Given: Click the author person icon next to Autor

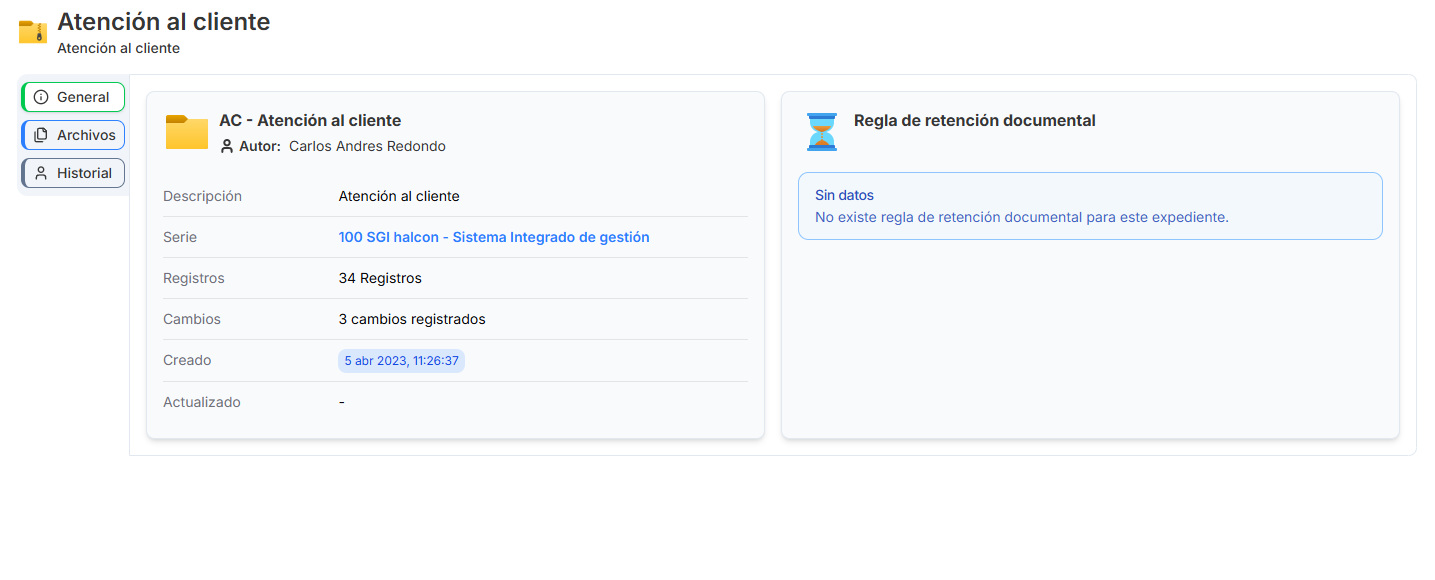Looking at the screenshot, I should pos(227,146).
